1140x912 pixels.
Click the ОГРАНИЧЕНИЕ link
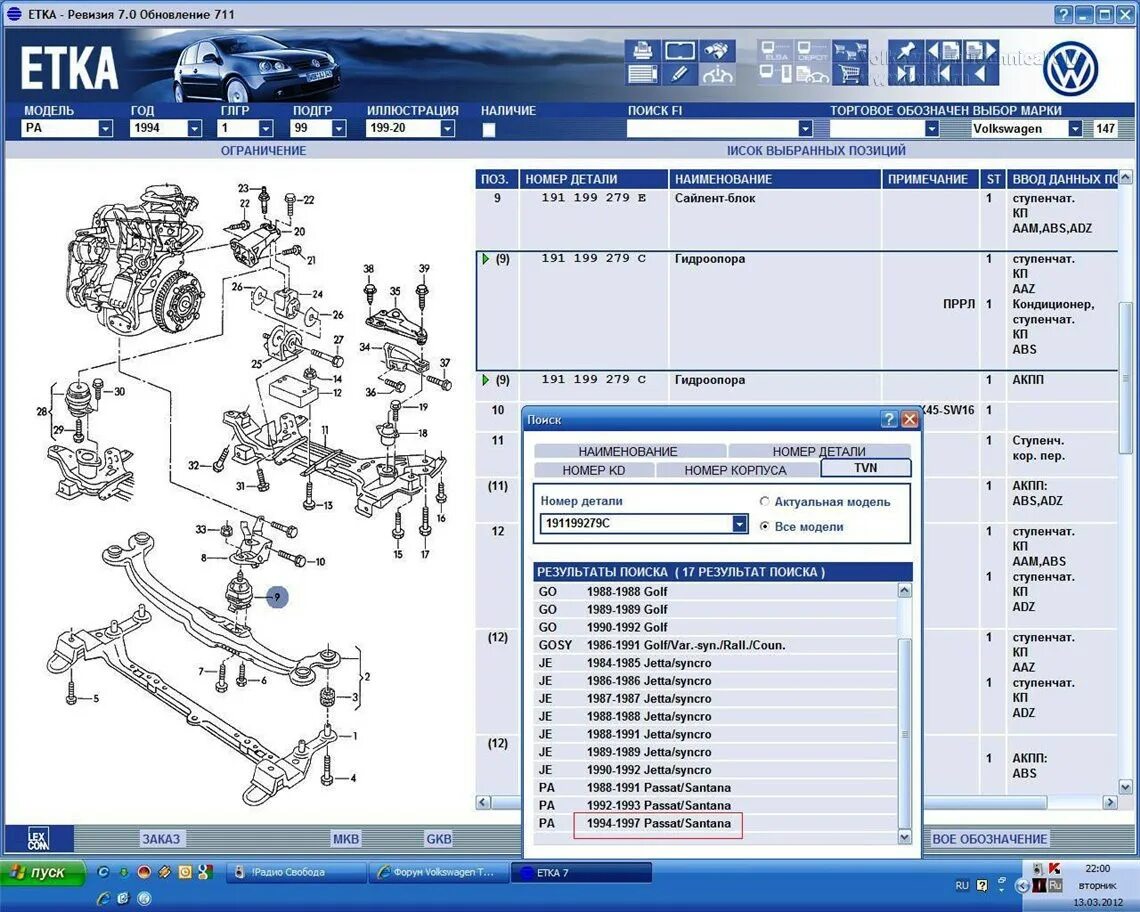[x=263, y=151]
